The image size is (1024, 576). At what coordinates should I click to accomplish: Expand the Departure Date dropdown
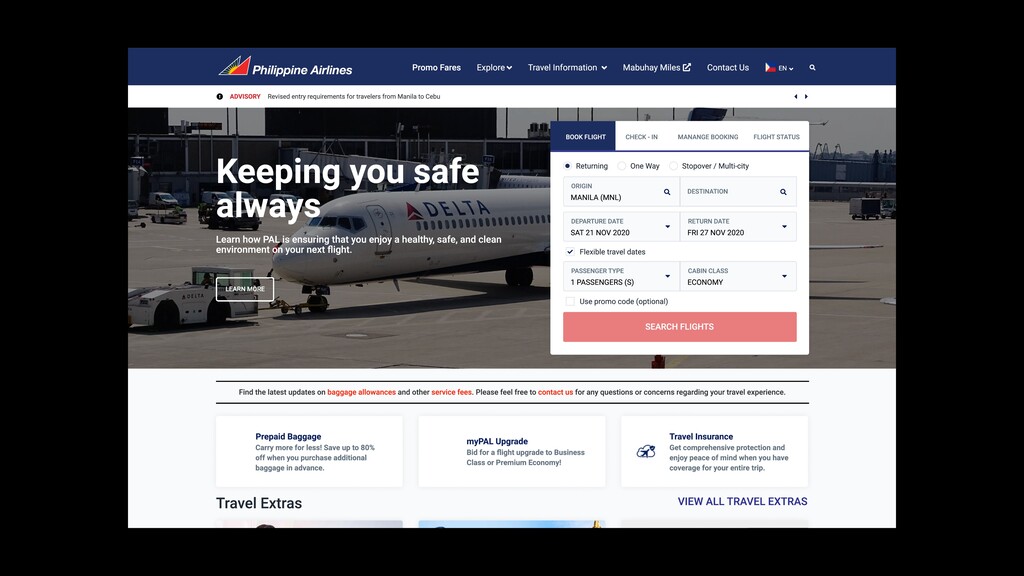(x=667, y=227)
